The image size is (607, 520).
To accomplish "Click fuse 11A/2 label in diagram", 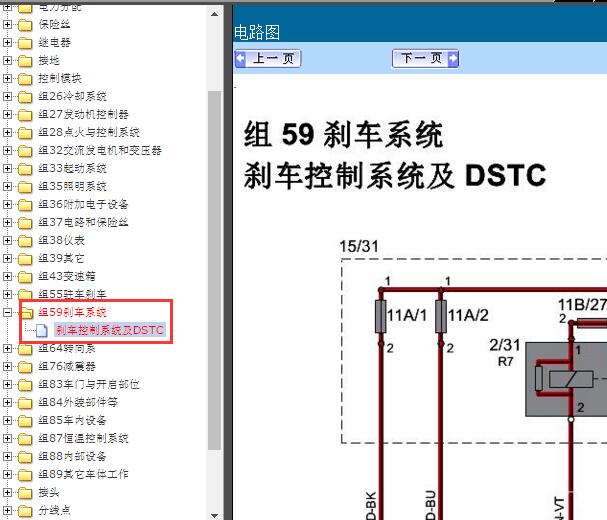I will point(468,316).
